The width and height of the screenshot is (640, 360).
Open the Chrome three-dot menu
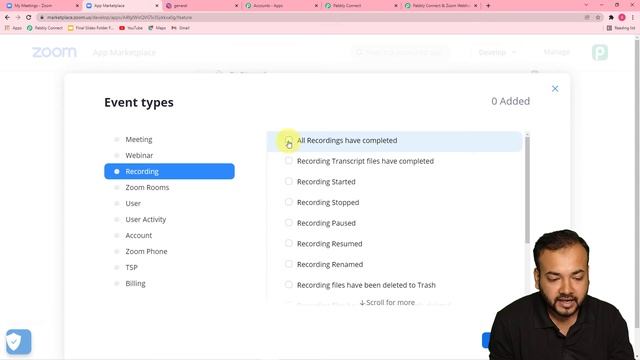click(x=633, y=18)
